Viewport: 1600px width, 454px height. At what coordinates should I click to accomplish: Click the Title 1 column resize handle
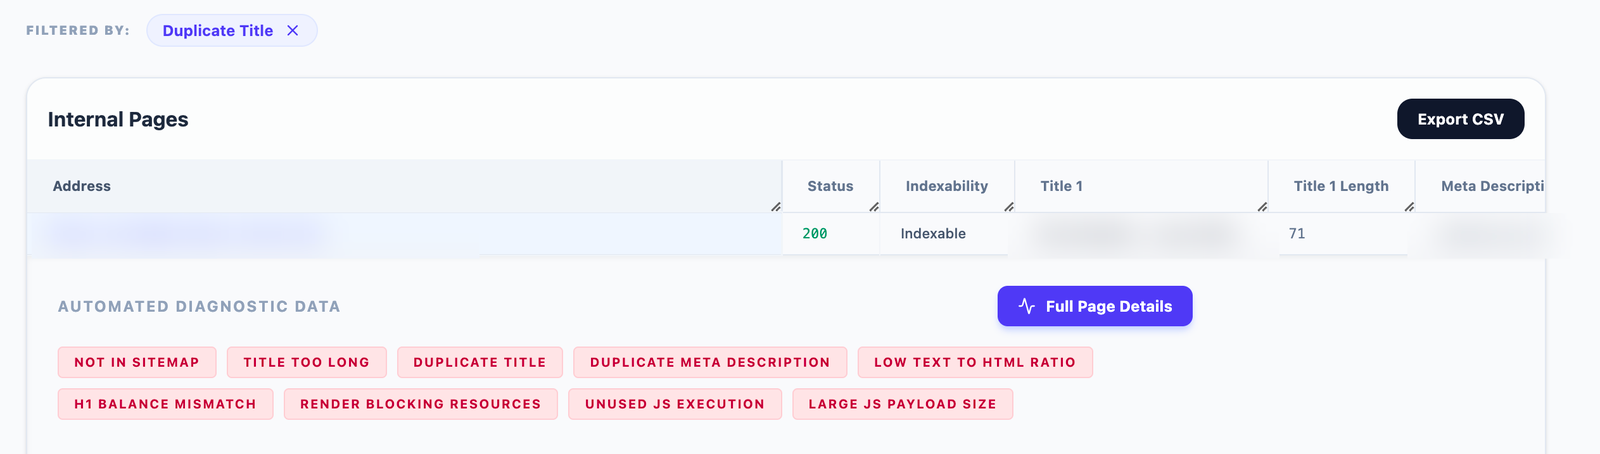click(1261, 206)
